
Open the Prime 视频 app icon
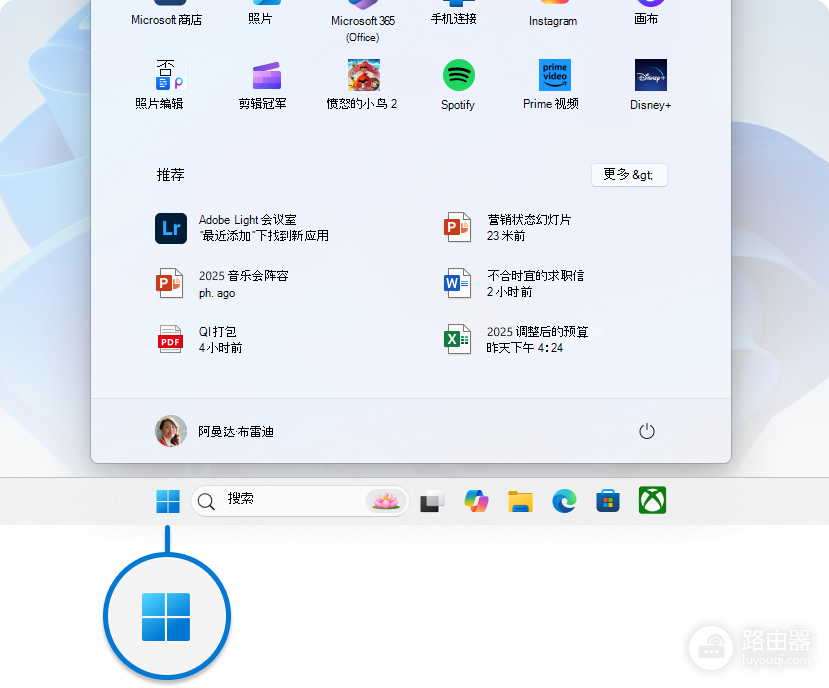(555, 75)
